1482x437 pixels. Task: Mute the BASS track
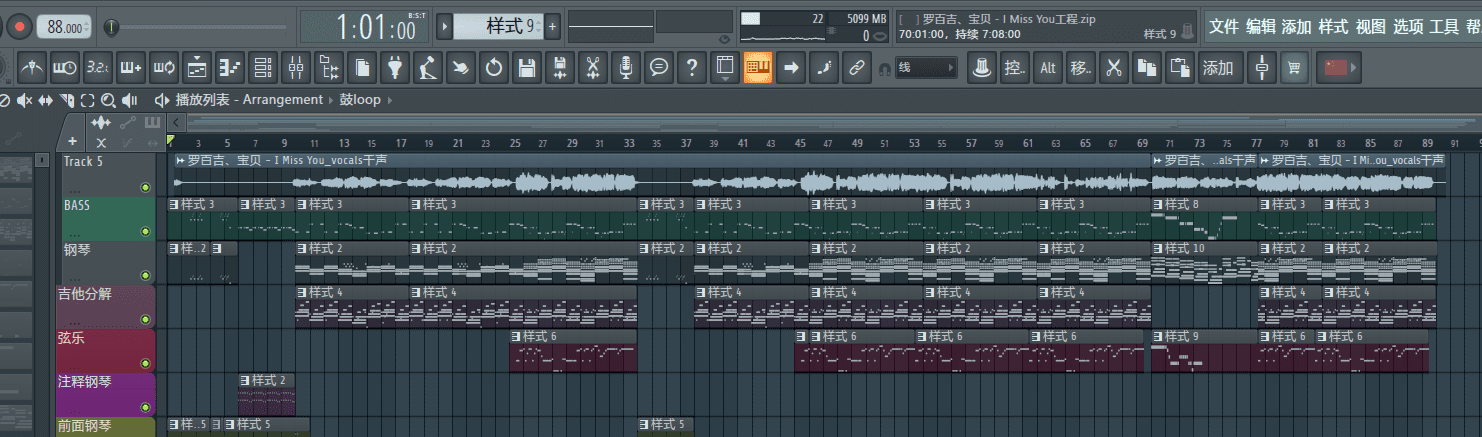coord(146,231)
